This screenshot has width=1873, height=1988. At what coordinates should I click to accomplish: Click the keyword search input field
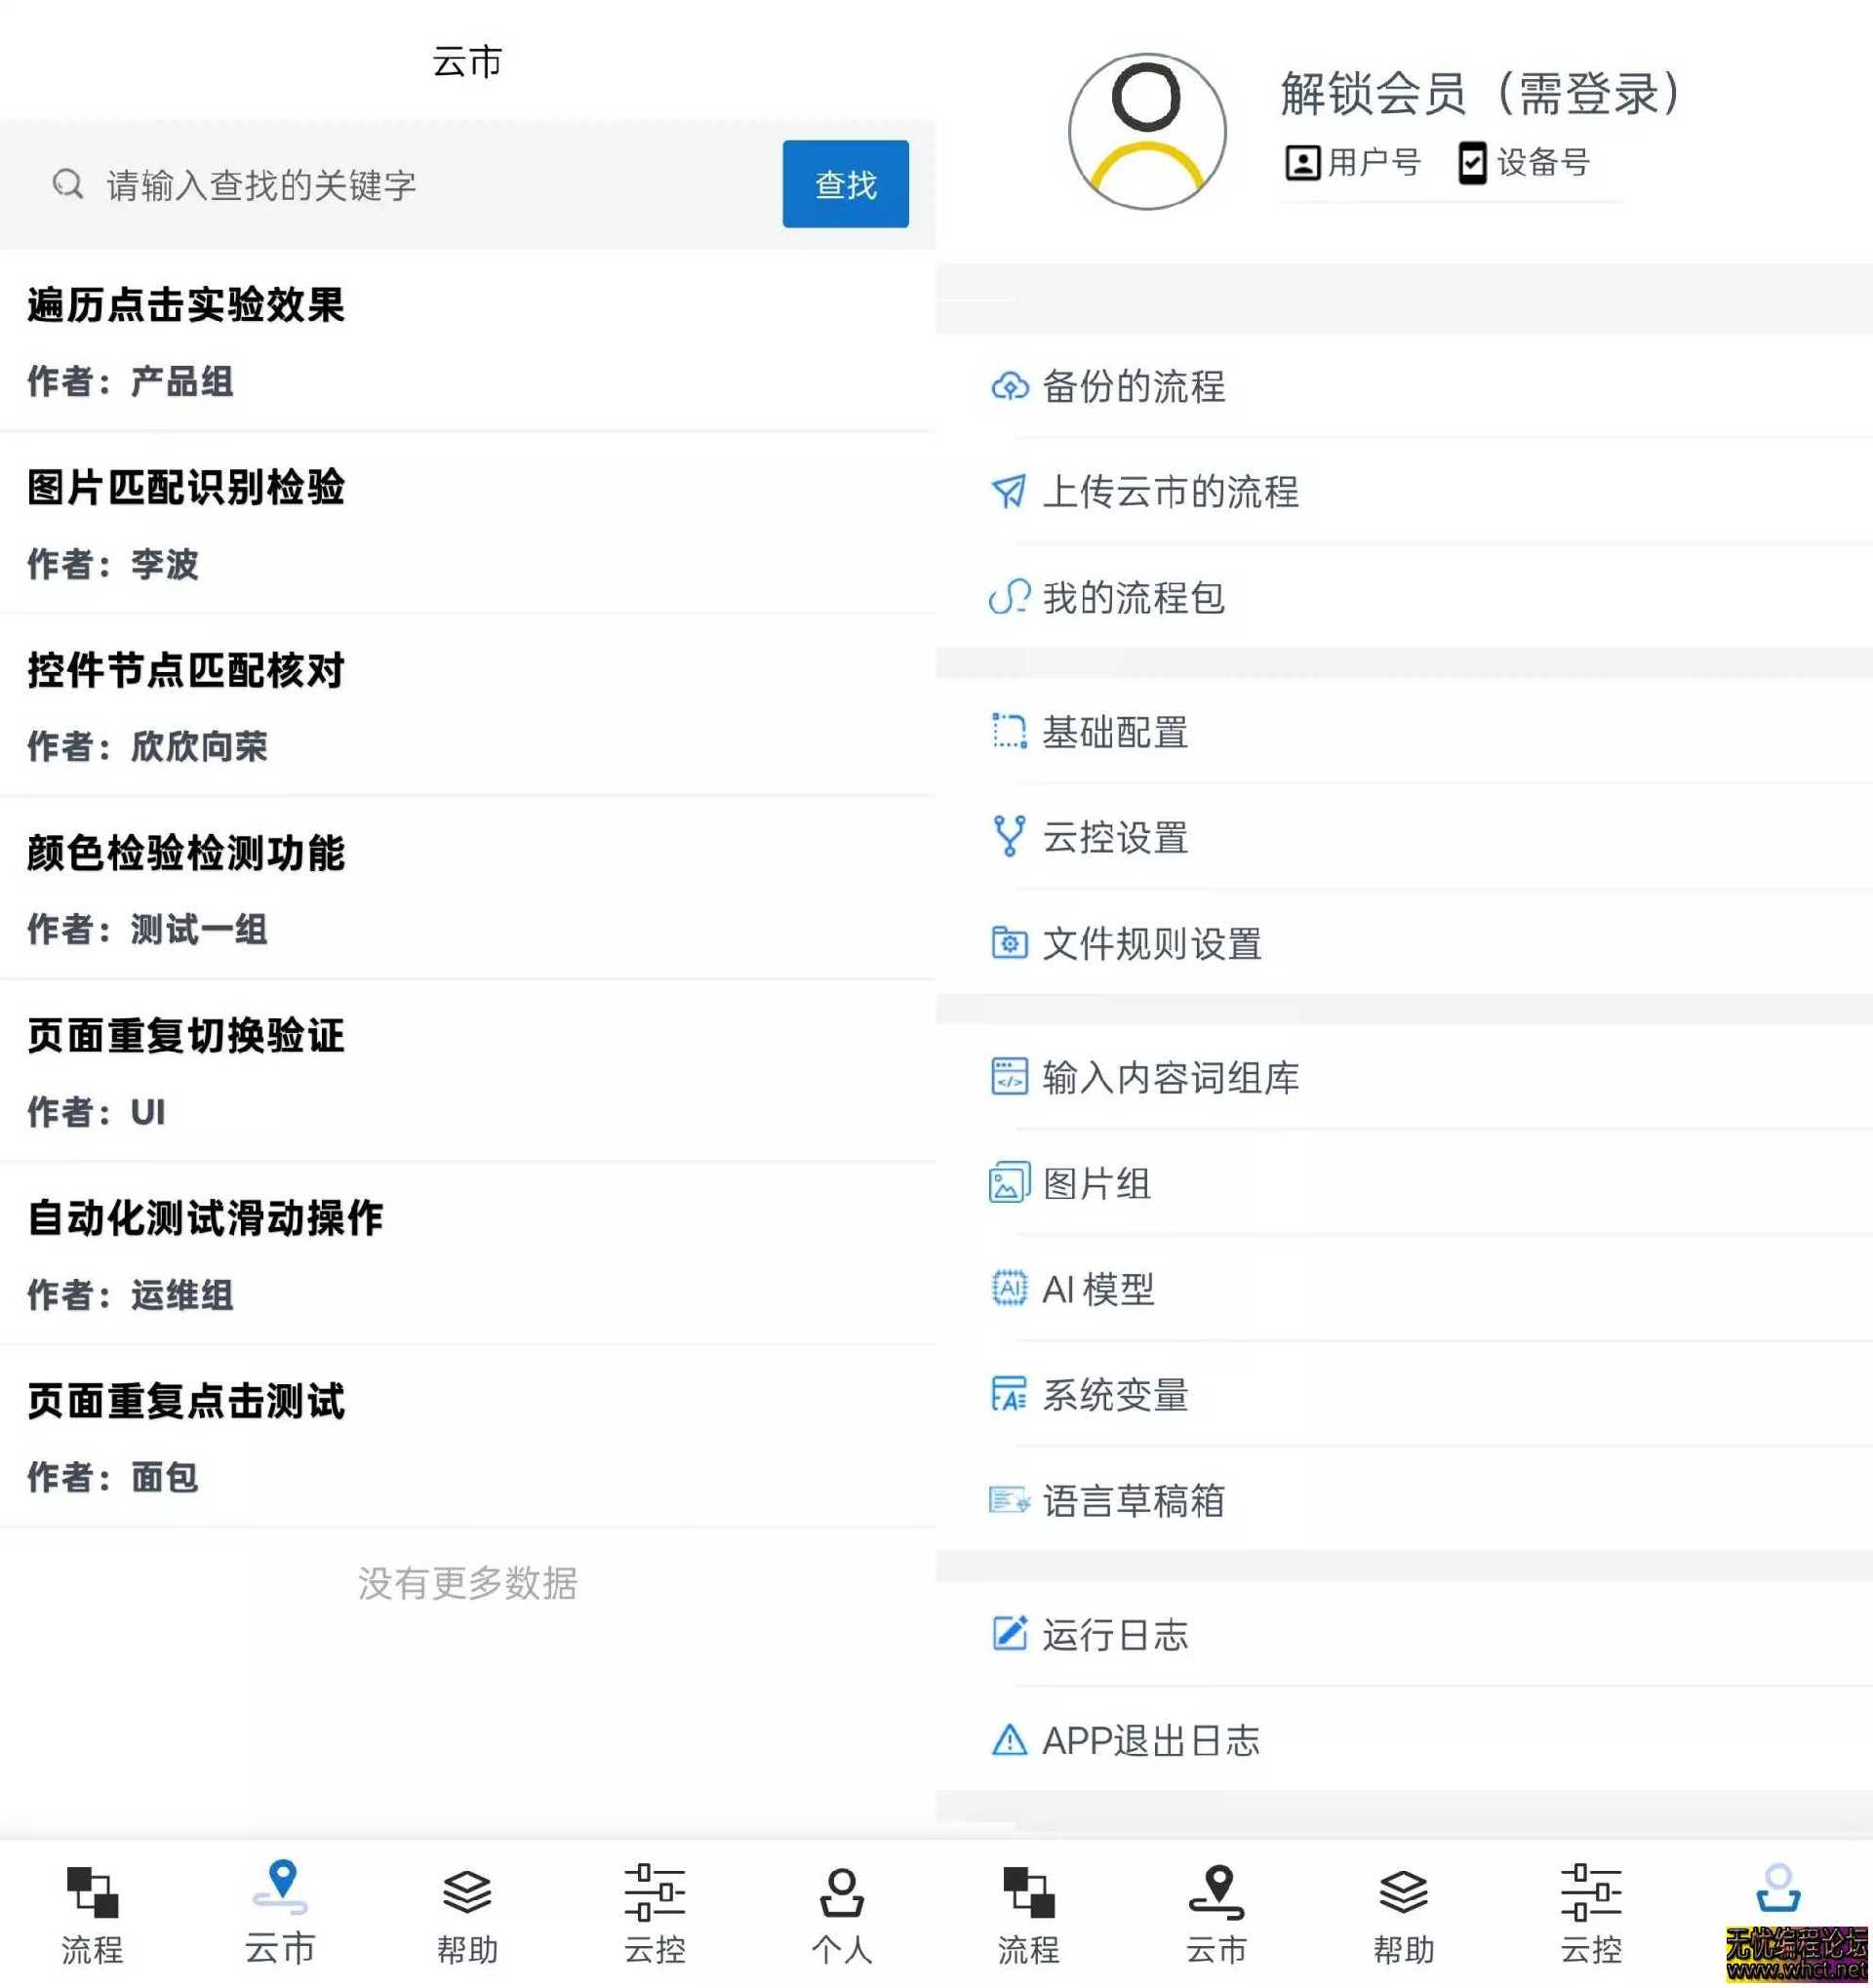pyautogui.click(x=400, y=184)
